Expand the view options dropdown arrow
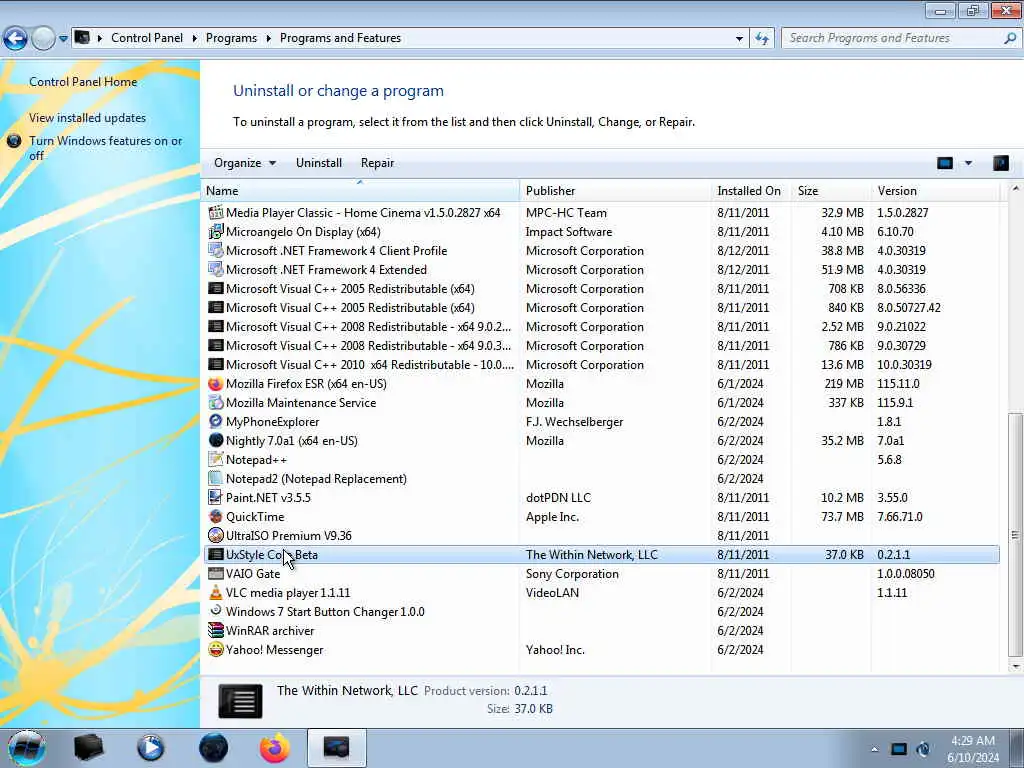Viewport: 1024px width, 768px height. tap(968, 163)
